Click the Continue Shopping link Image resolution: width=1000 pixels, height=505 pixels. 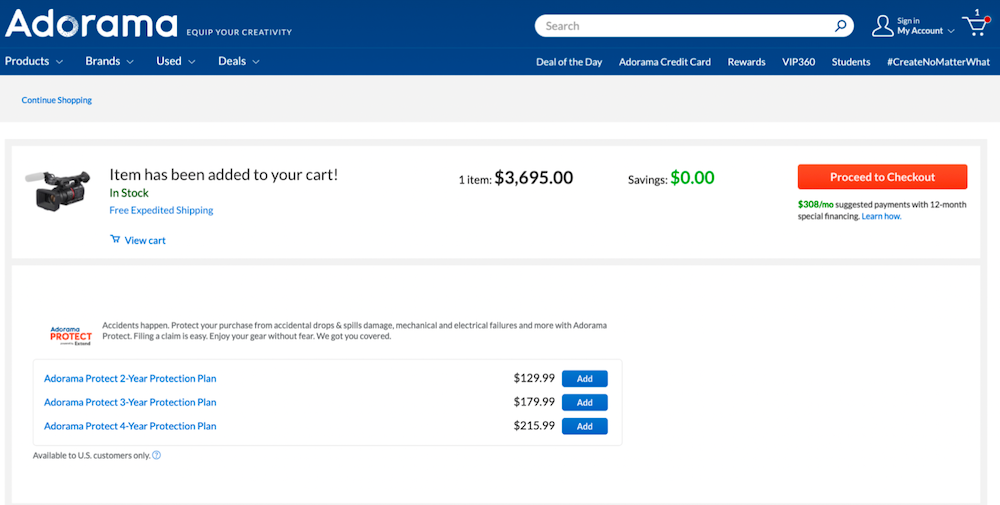[x=57, y=100]
